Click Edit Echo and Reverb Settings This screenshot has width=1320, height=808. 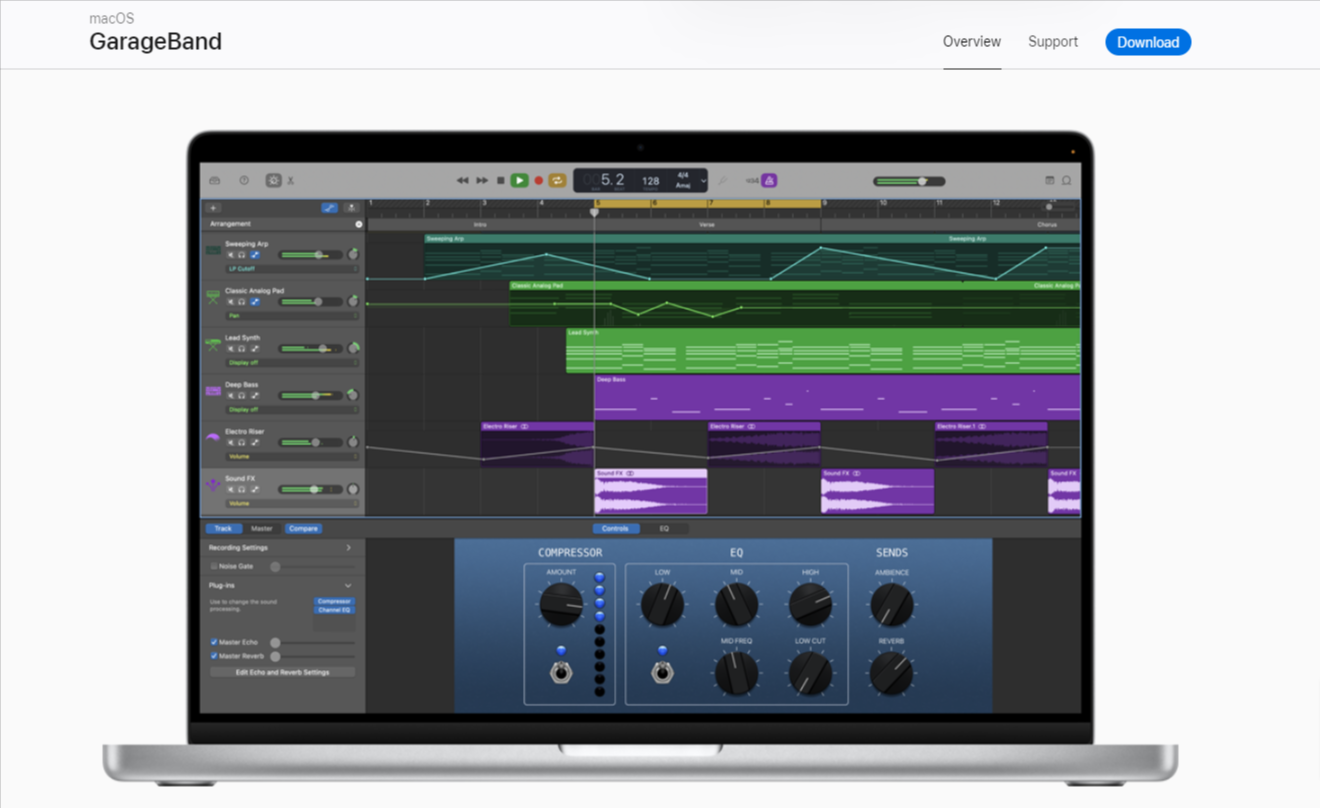point(283,672)
